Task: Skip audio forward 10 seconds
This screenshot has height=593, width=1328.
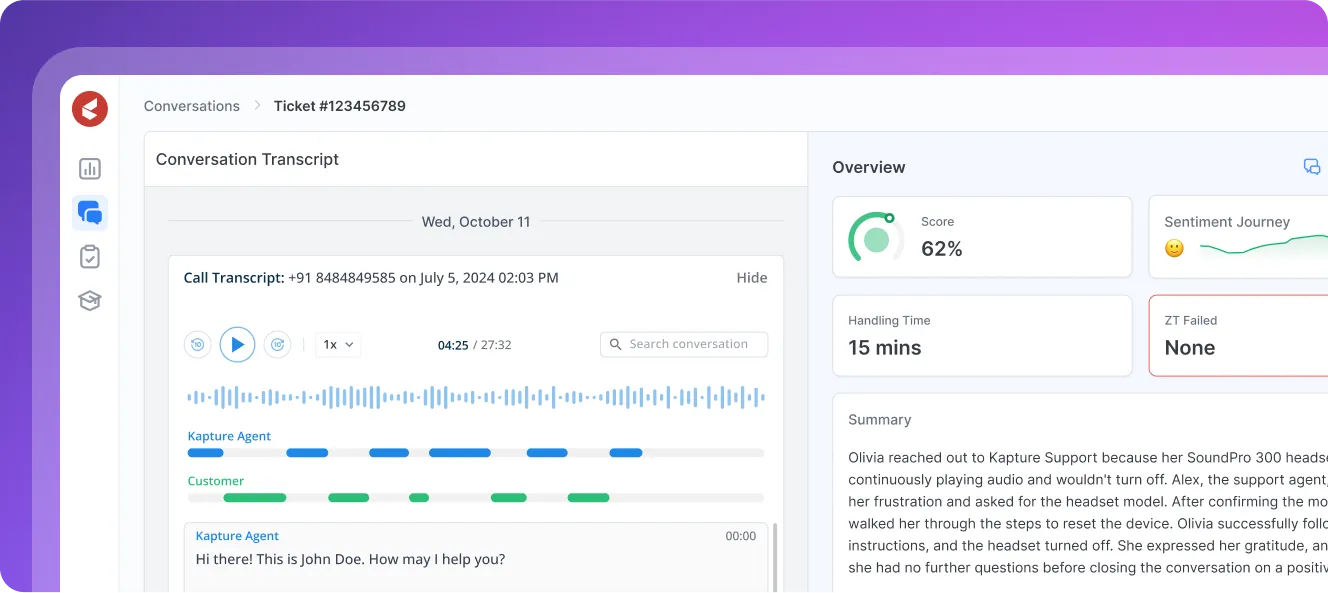Action: point(277,344)
